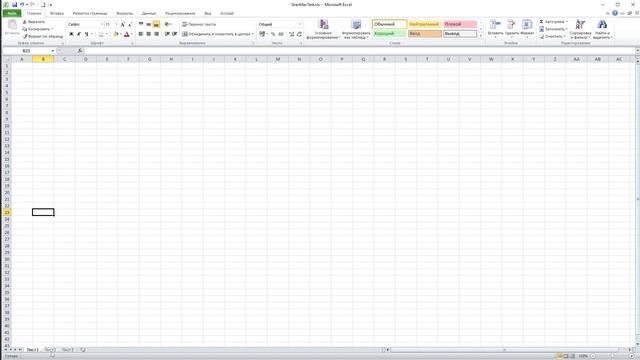Toggle Bold formatting
The height and width of the screenshot is (360, 640).
[x=71, y=34]
